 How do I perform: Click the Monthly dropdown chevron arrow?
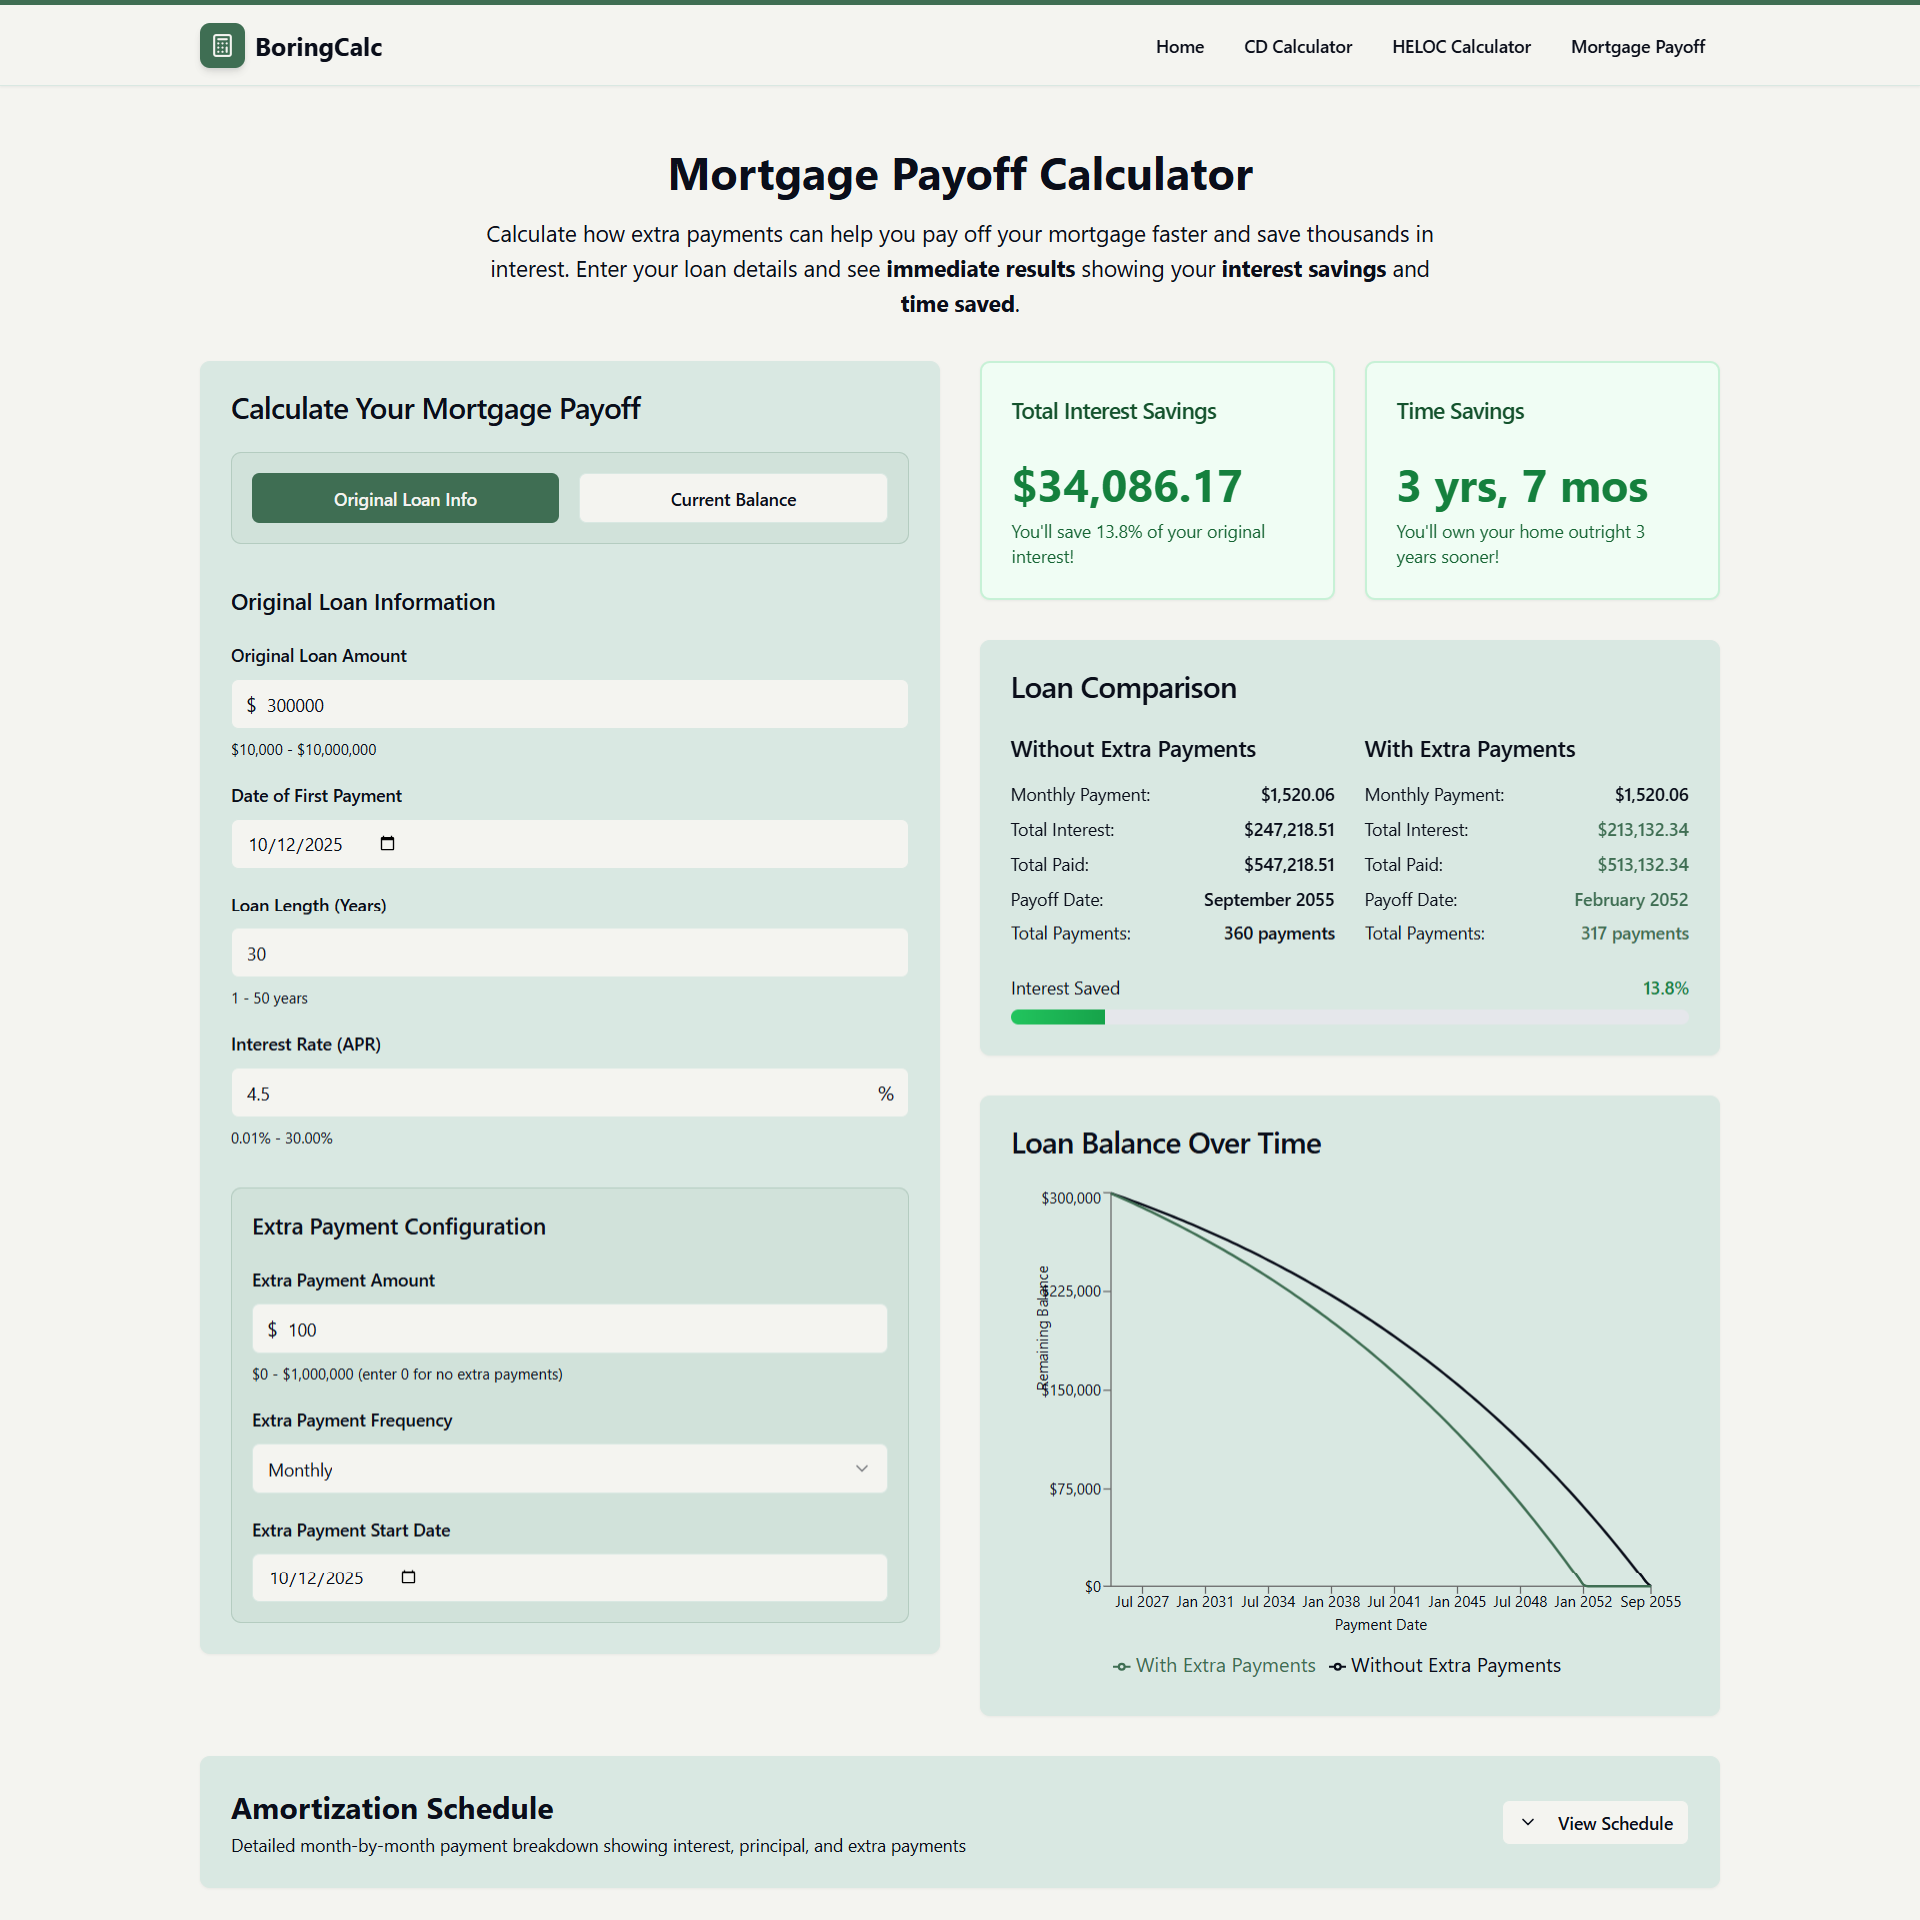click(861, 1469)
